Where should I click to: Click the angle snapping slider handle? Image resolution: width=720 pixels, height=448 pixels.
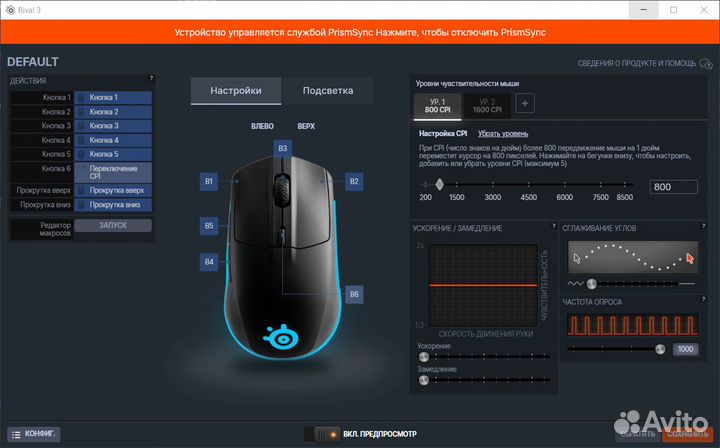point(592,284)
